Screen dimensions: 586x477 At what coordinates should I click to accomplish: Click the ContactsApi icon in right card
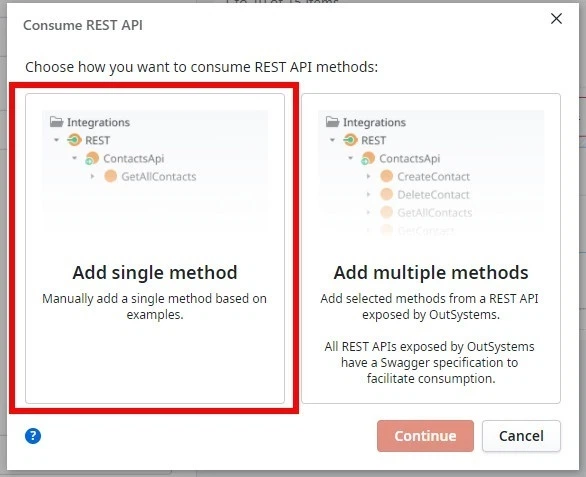point(368,158)
